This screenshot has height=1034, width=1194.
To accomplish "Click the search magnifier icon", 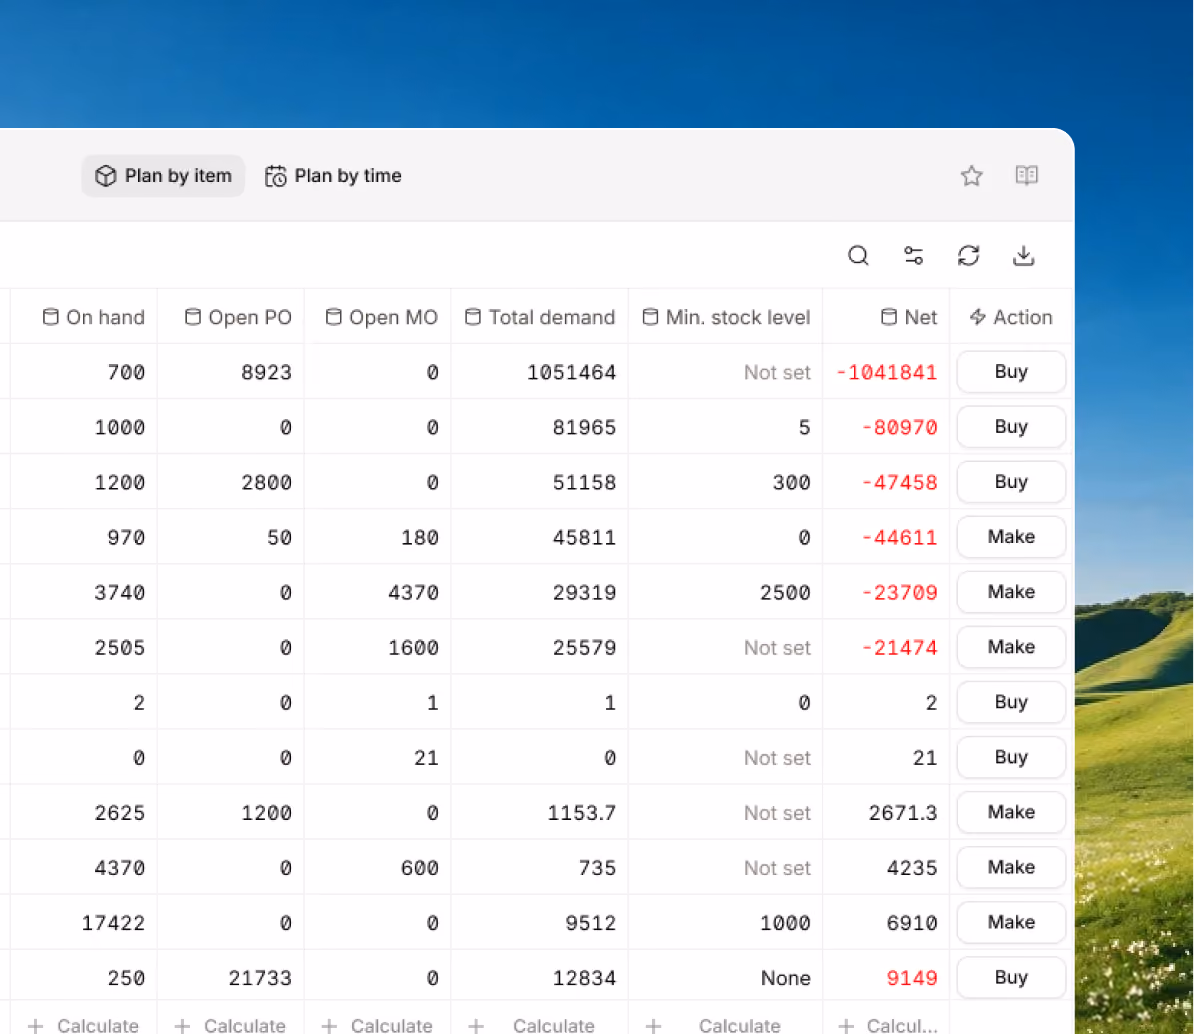I will [x=858, y=256].
